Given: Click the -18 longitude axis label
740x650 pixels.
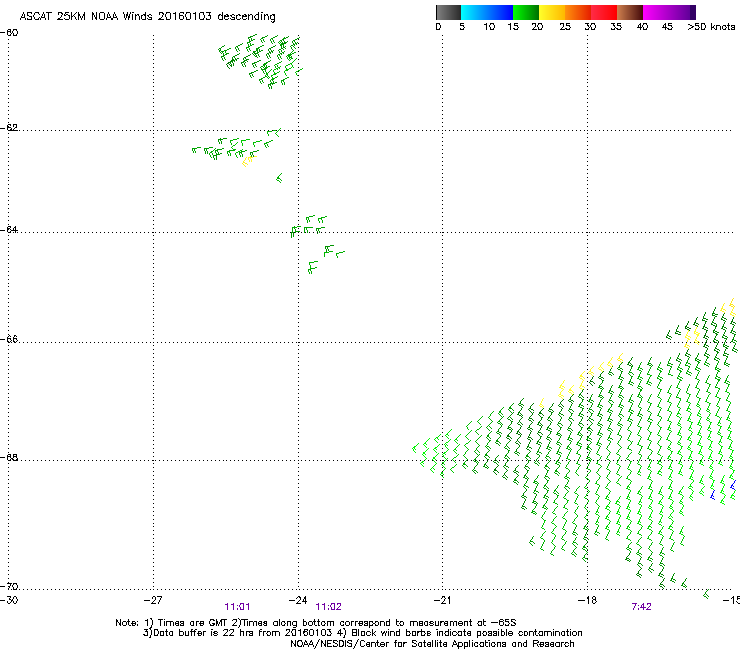Looking at the screenshot, I should [588, 600].
